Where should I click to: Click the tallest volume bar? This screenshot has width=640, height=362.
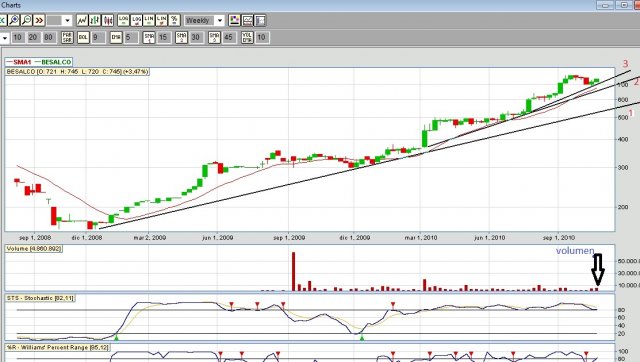click(293, 271)
